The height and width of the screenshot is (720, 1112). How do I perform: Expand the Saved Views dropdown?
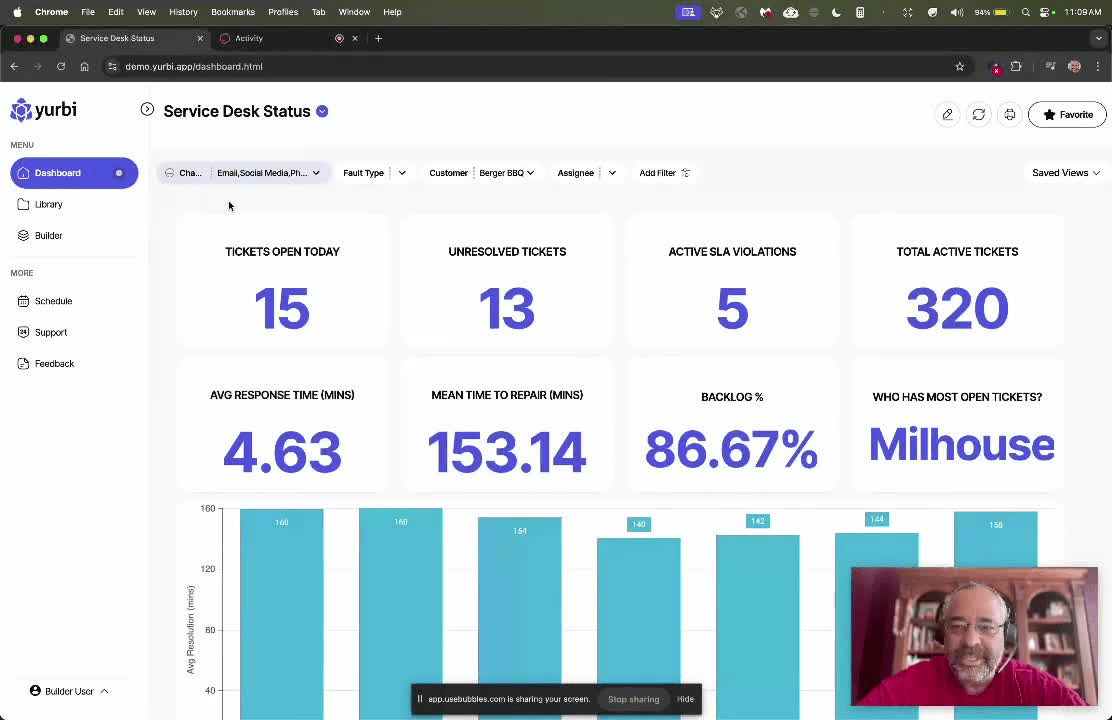coord(1066,173)
